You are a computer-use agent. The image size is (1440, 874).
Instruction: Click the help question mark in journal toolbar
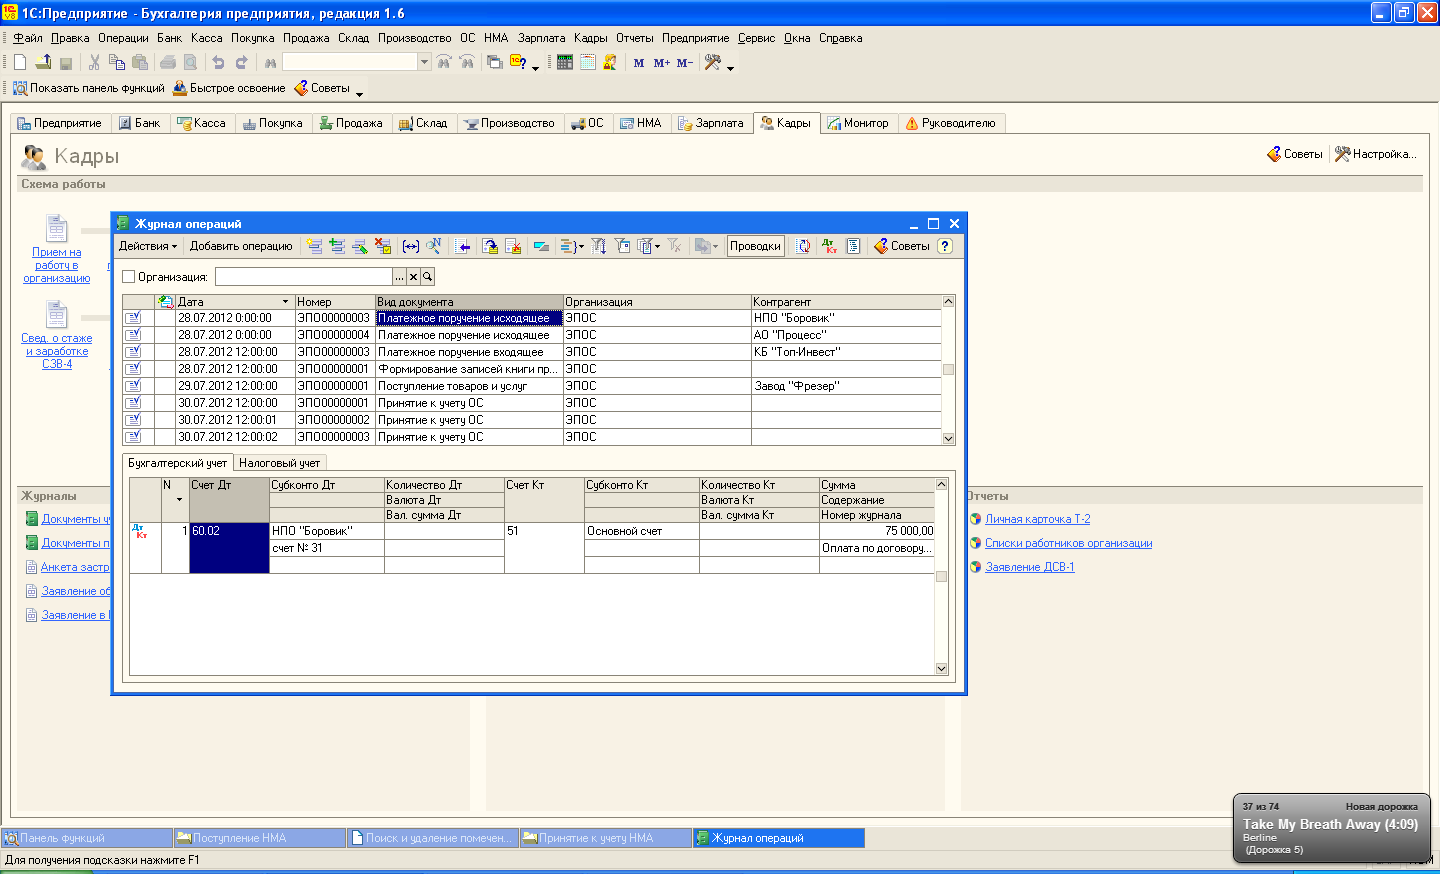(x=945, y=246)
